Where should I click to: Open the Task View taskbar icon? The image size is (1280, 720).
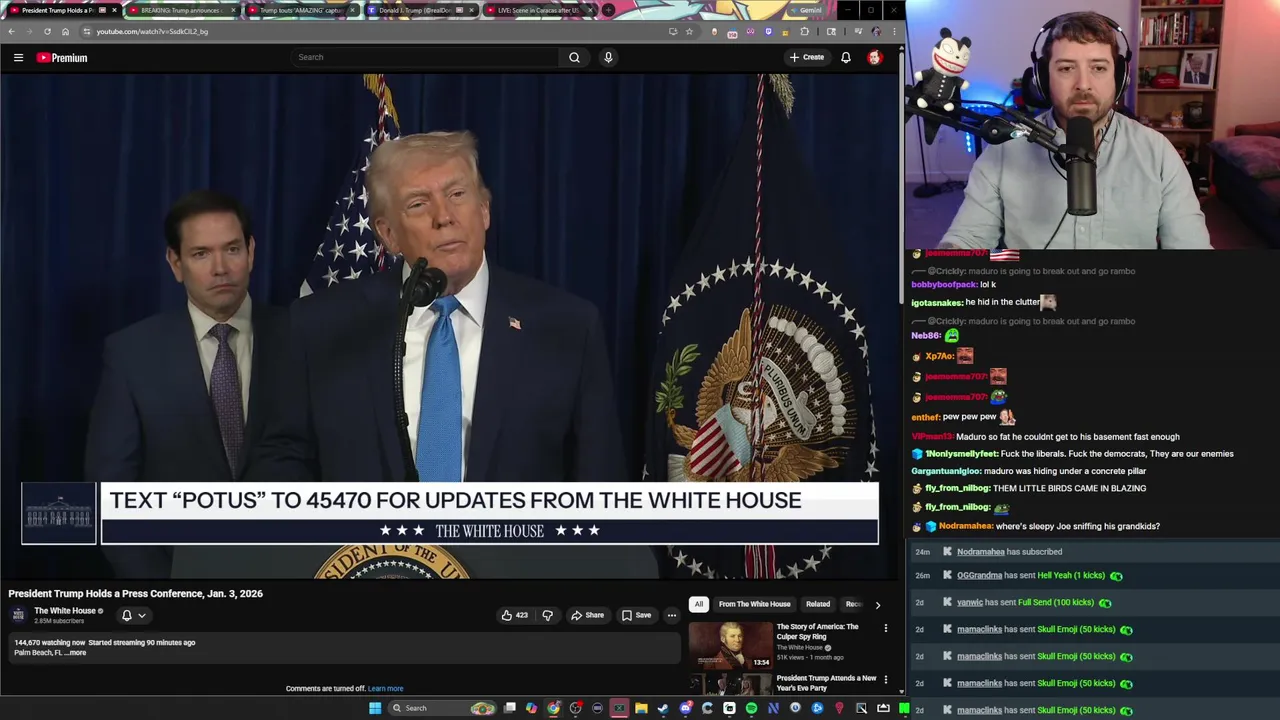(x=509, y=708)
